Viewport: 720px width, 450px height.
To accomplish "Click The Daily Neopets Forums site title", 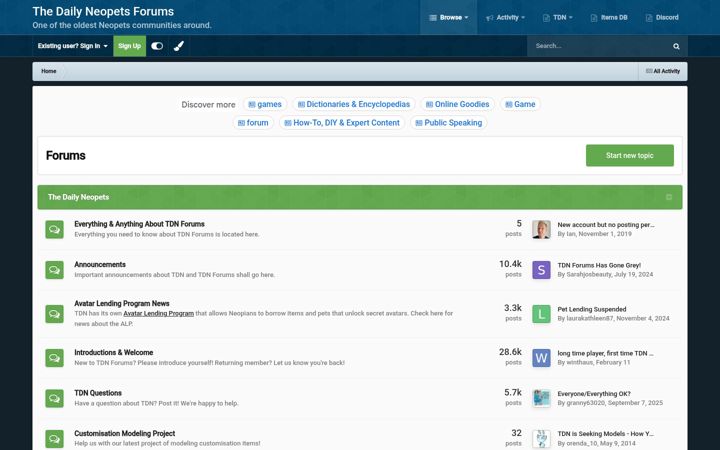I will pyautogui.click(x=103, y=11).
